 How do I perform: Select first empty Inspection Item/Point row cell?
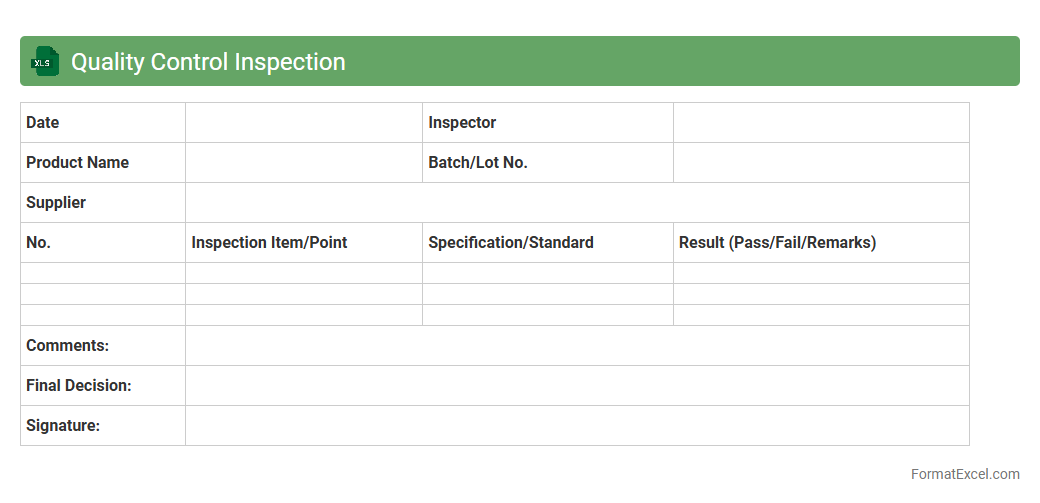pos(304,273)
